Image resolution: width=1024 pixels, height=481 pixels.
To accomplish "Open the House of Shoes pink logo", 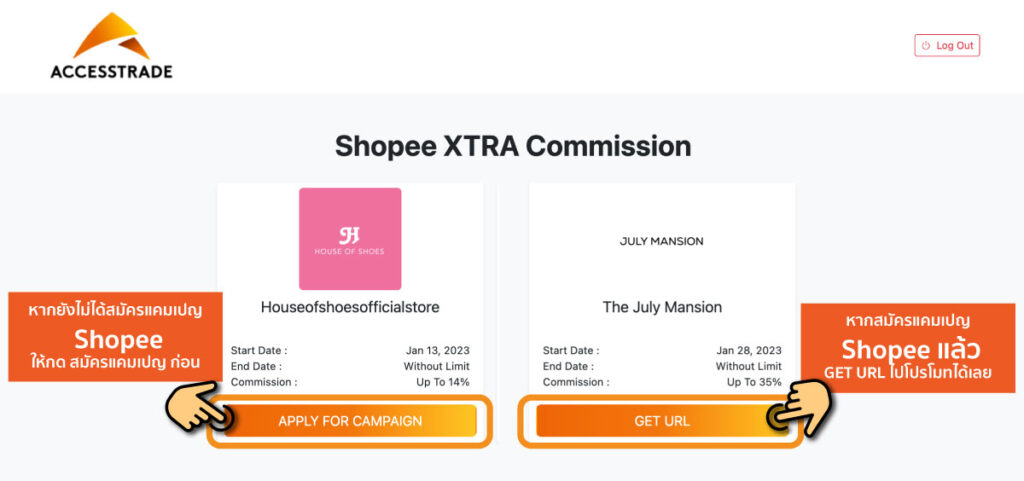I will pyautogui.click(x=350, y=239).
